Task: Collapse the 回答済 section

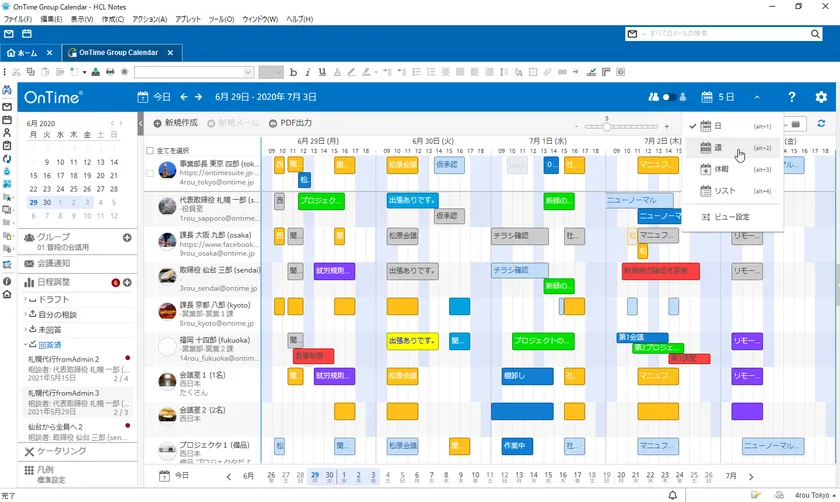Action: tap(26, 344)
